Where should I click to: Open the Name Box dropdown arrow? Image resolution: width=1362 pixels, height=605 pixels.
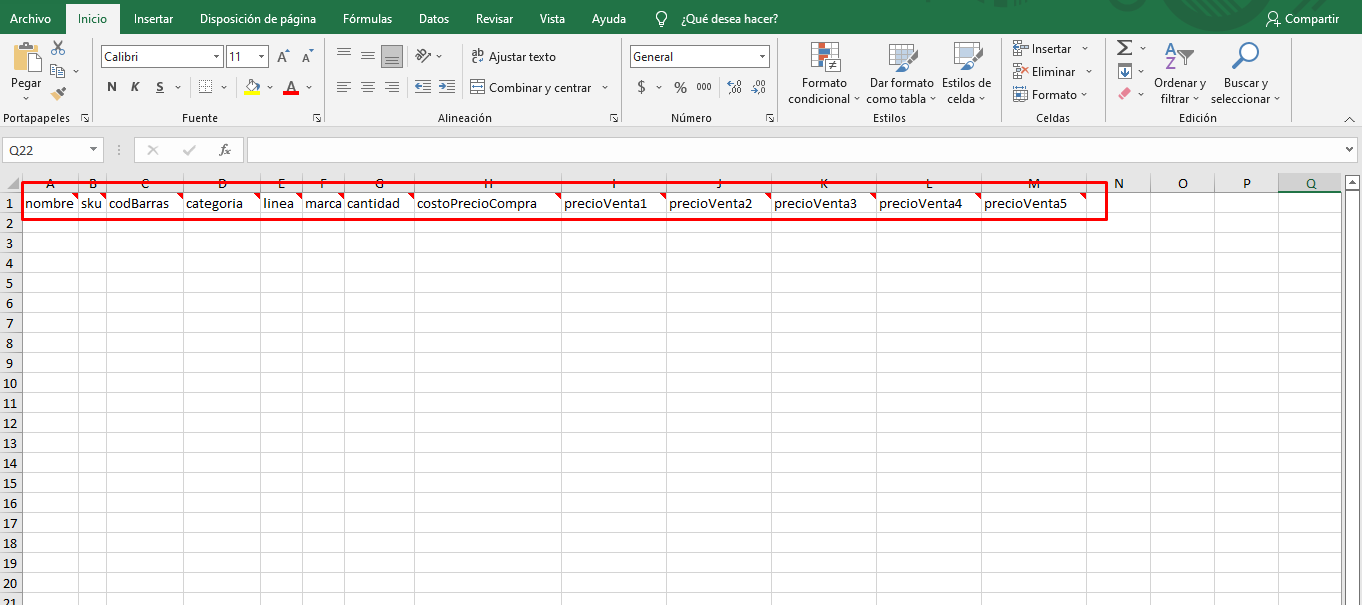coord(94,150)
